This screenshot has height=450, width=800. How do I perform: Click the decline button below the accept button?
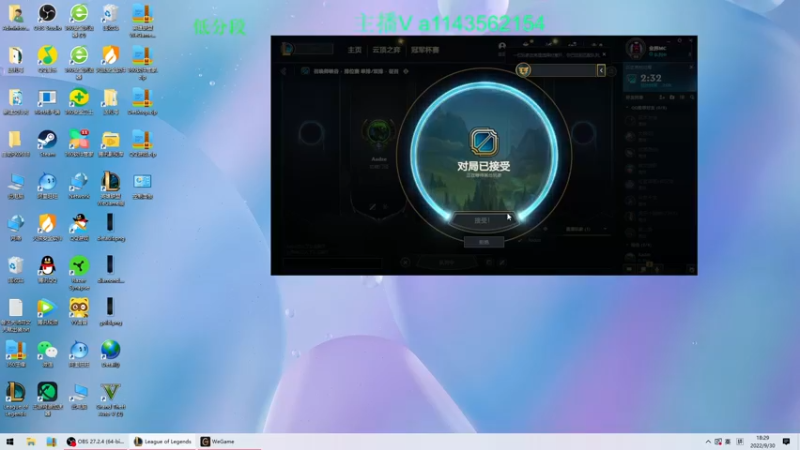[x=484, y=242]
